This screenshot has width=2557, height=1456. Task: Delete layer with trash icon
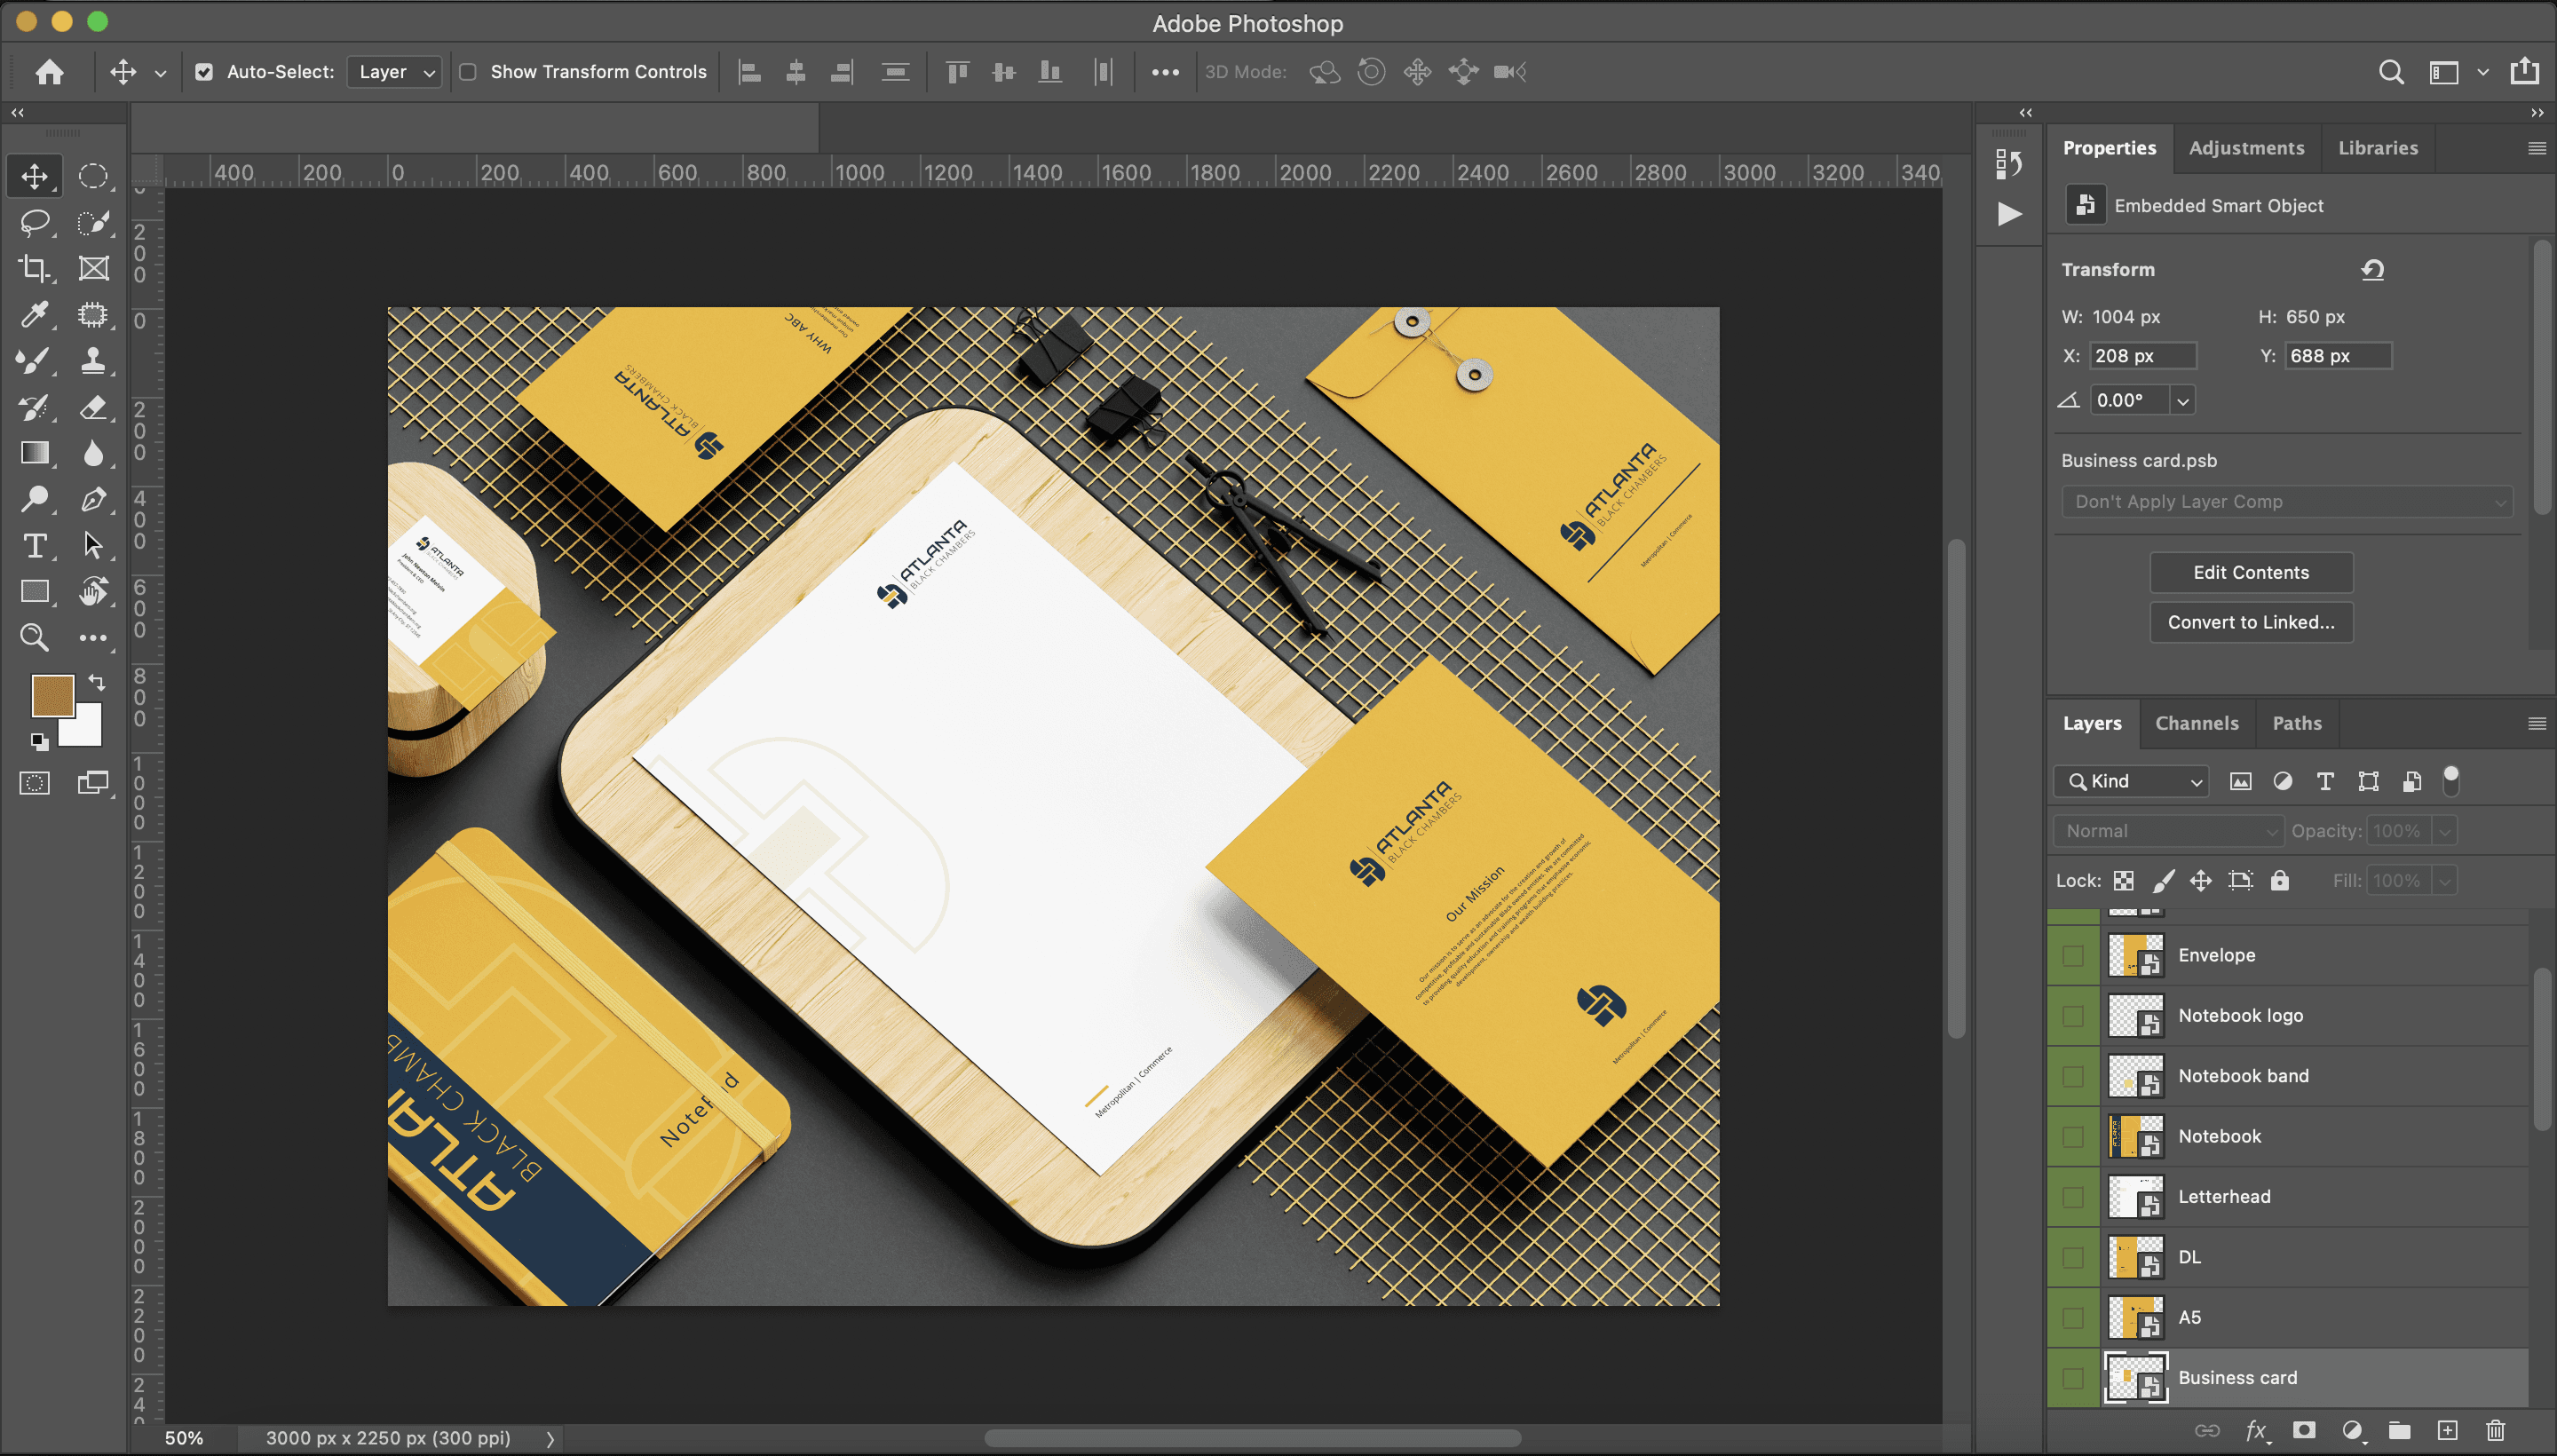[x=2496, y=1431]
